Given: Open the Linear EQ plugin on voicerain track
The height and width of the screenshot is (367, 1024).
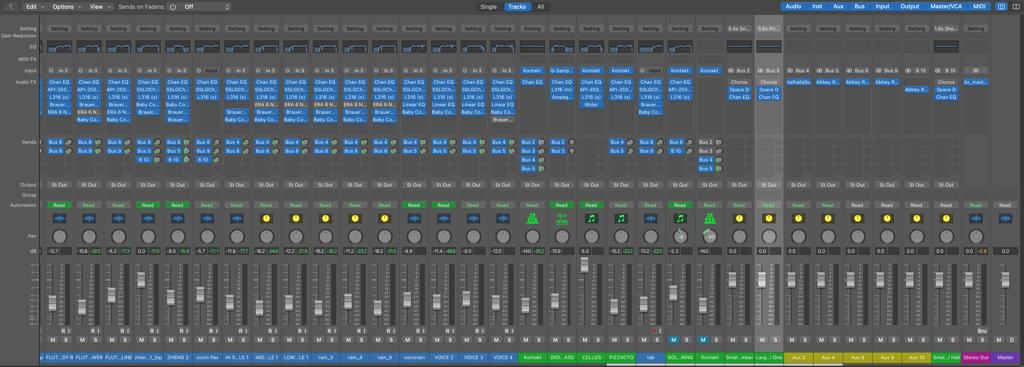Looking at the screenshot, I should click(x=413, y=104).
